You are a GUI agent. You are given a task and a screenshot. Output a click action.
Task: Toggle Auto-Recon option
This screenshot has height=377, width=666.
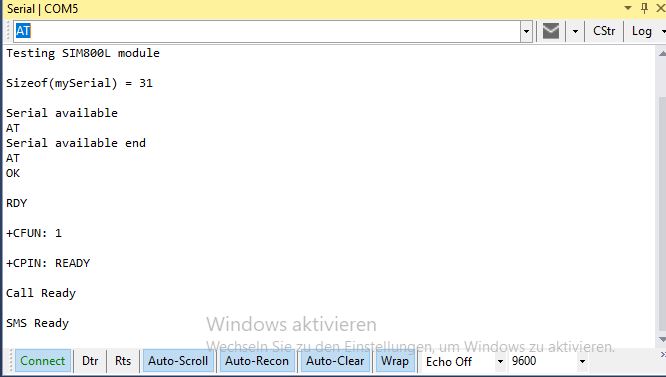(257, 361)
